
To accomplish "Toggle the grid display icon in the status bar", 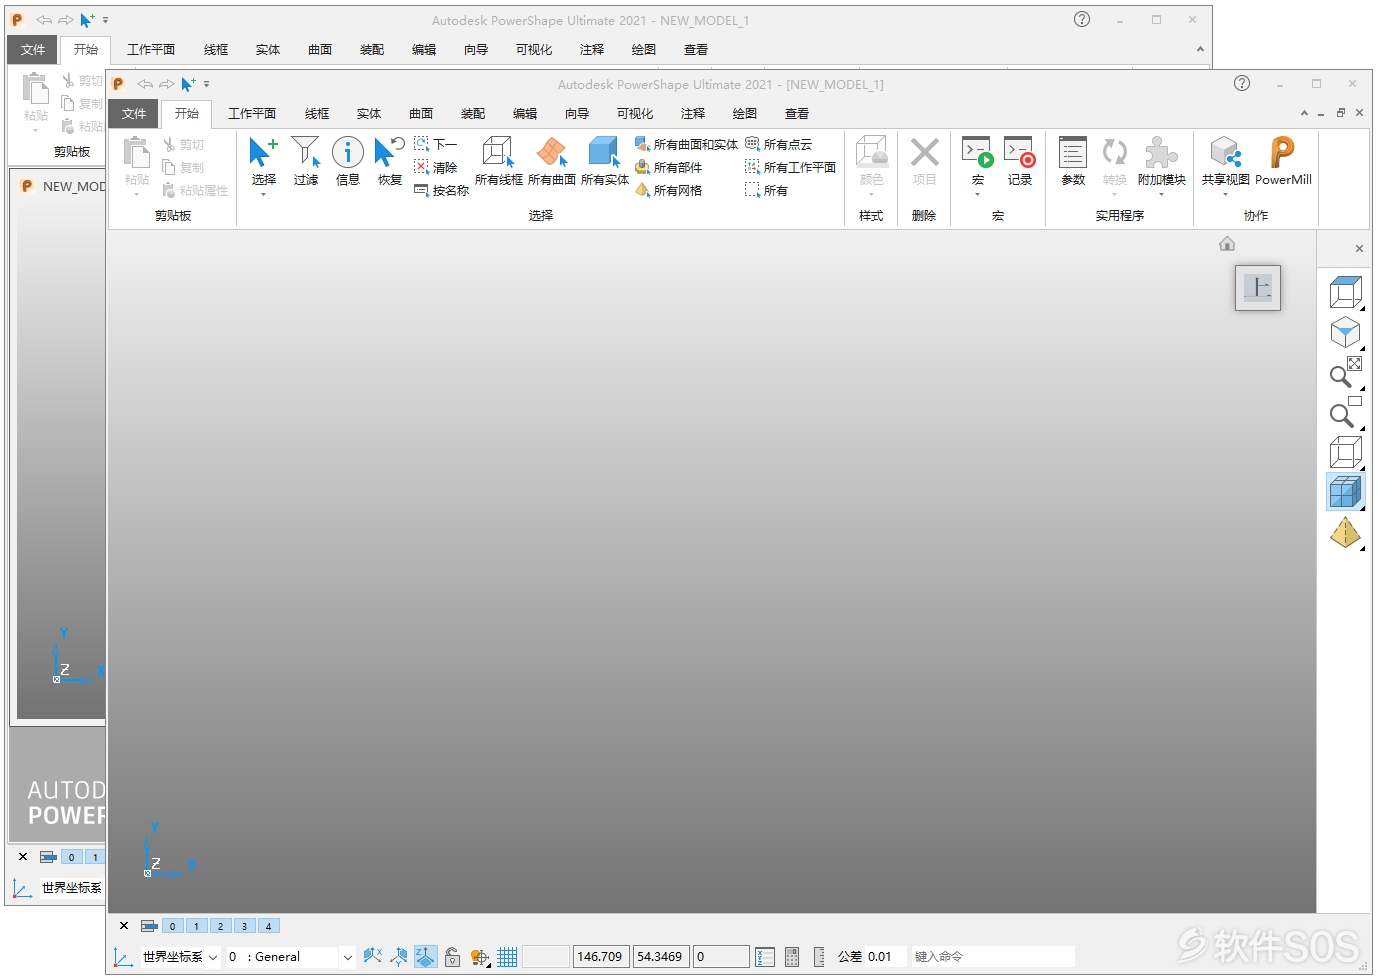I will point(507,957).
